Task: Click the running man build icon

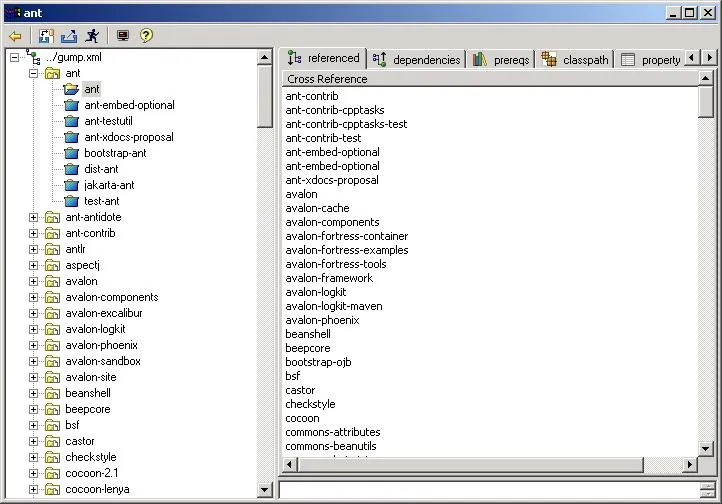Action: (x=92, y=36)
